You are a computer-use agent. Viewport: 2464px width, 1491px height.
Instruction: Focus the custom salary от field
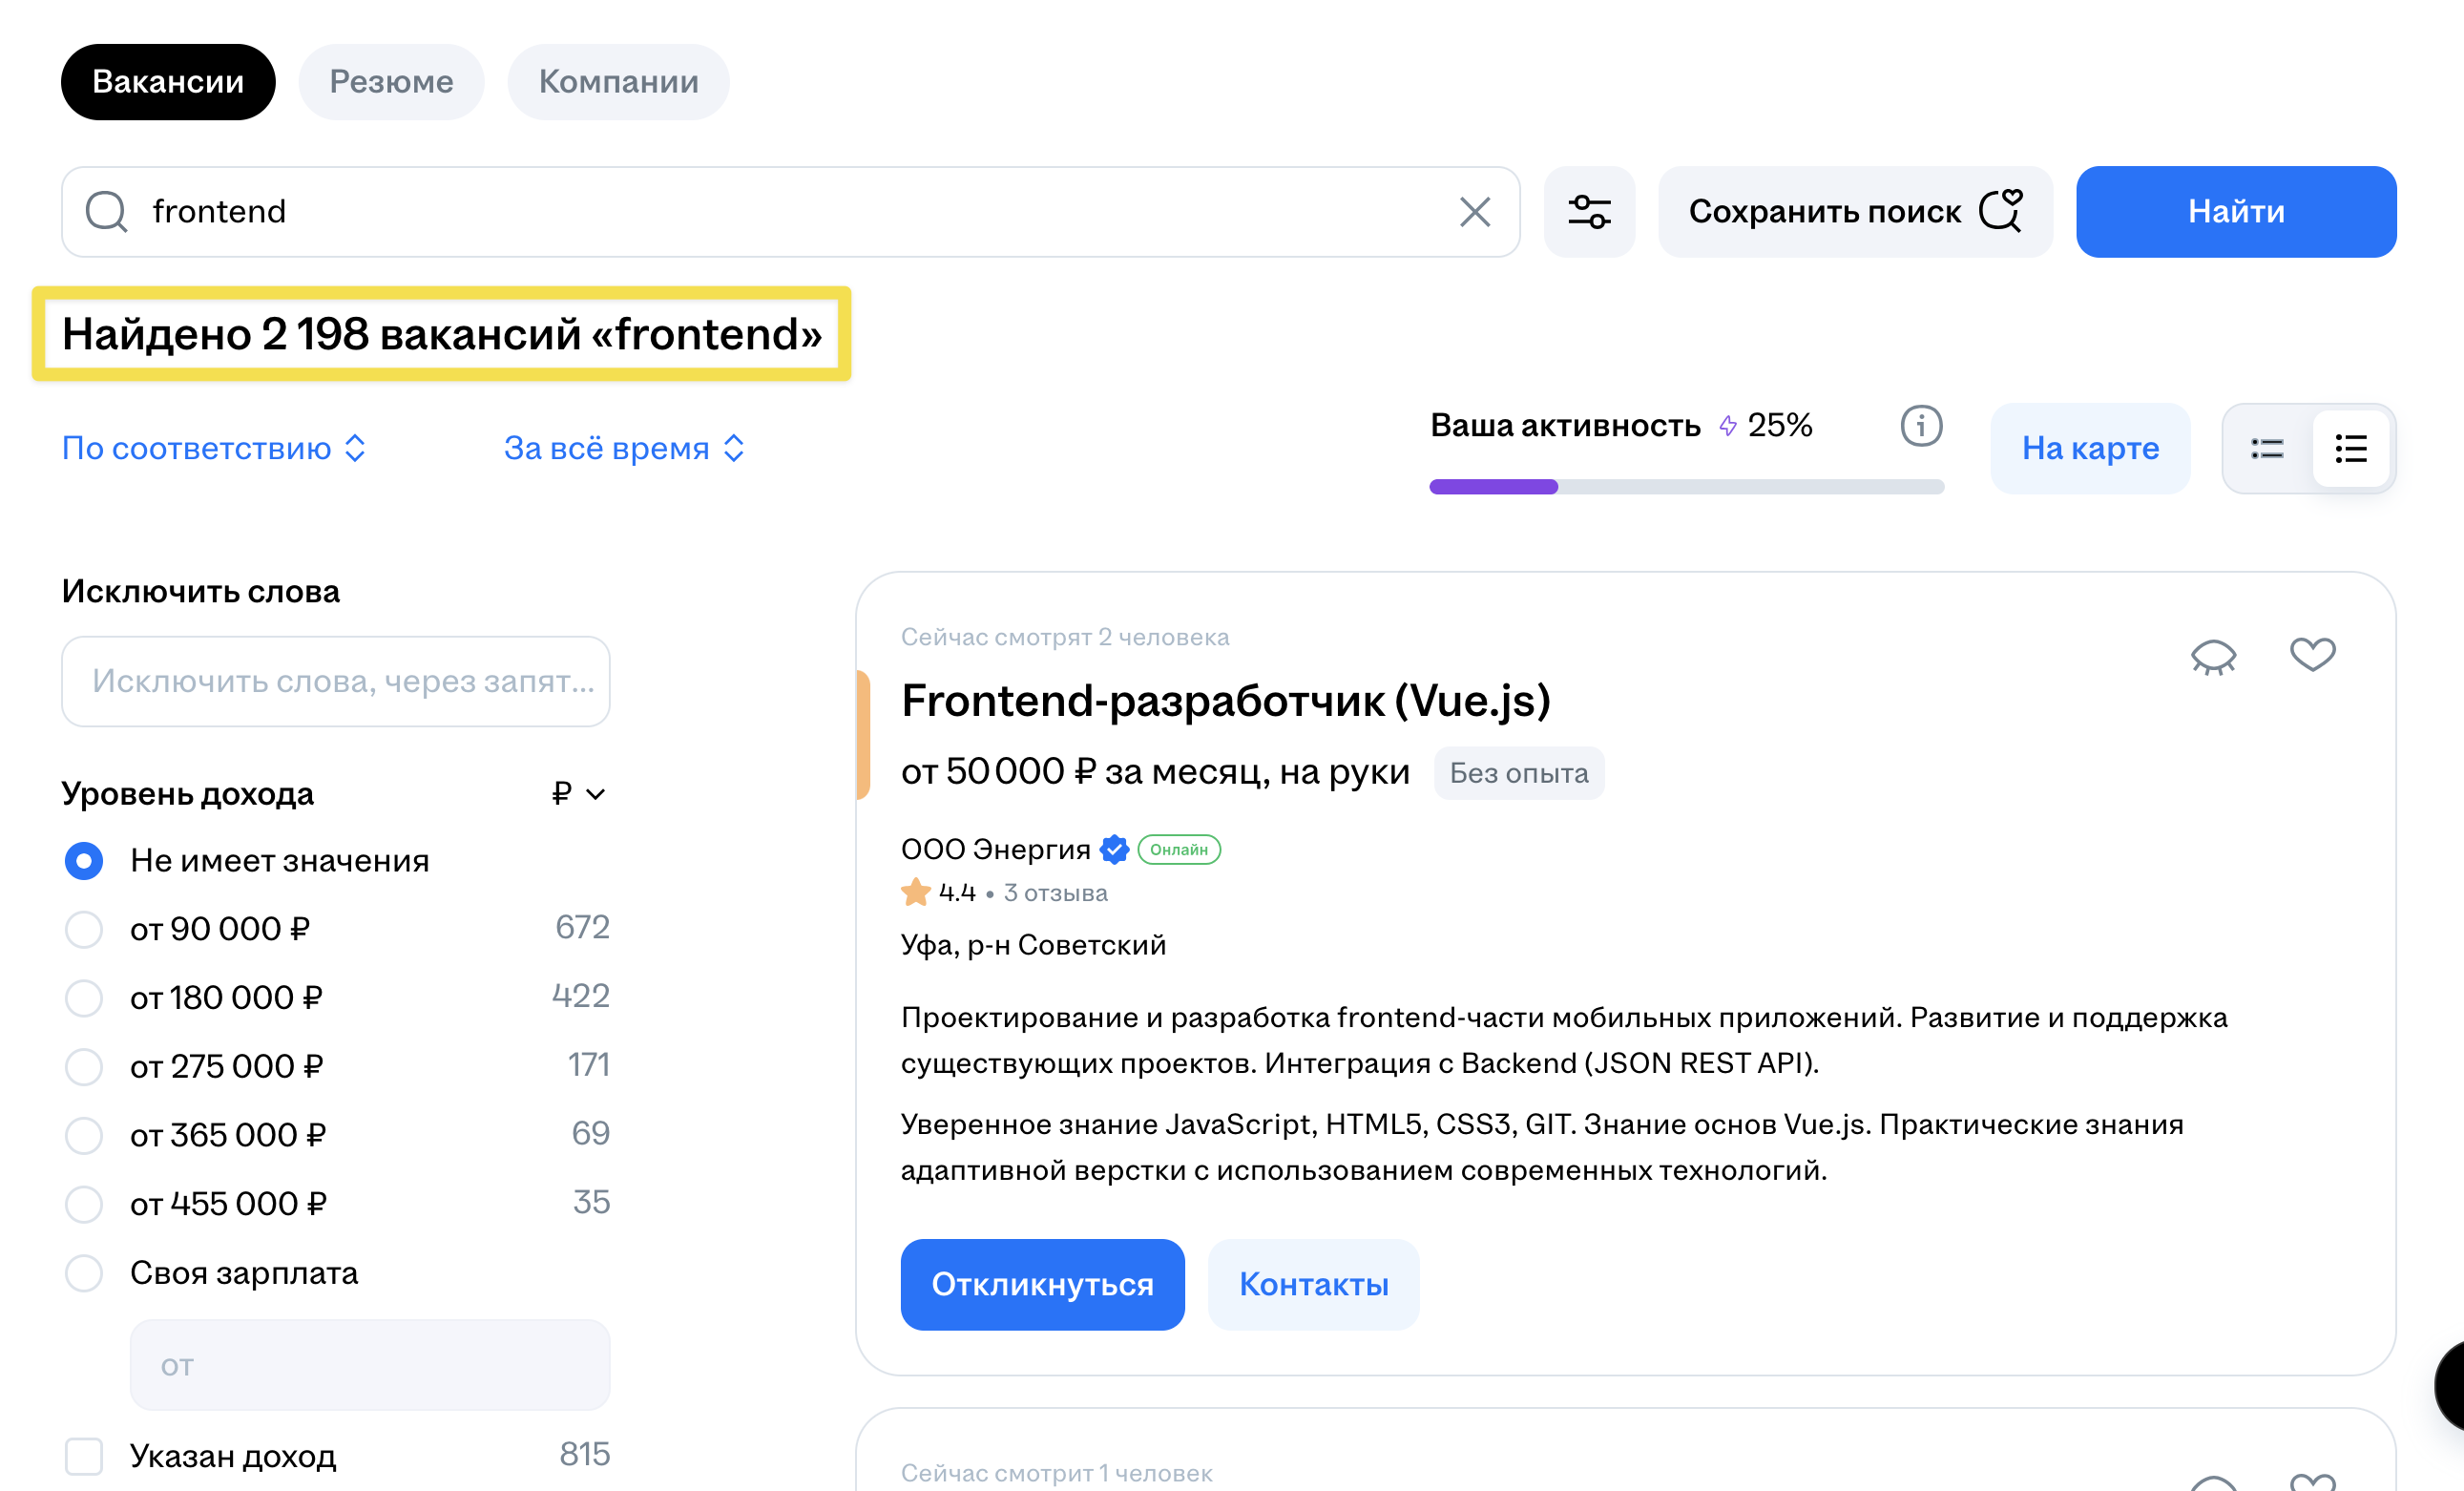click(x=369, y=1365)
